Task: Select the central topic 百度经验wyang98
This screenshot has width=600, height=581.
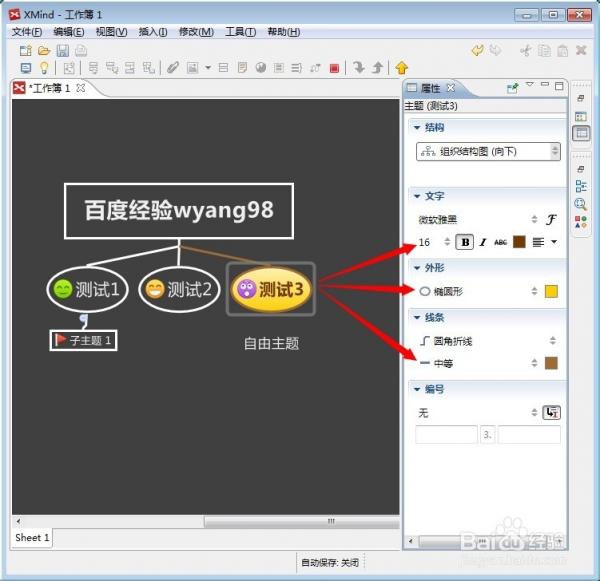Action: [179, 211]
